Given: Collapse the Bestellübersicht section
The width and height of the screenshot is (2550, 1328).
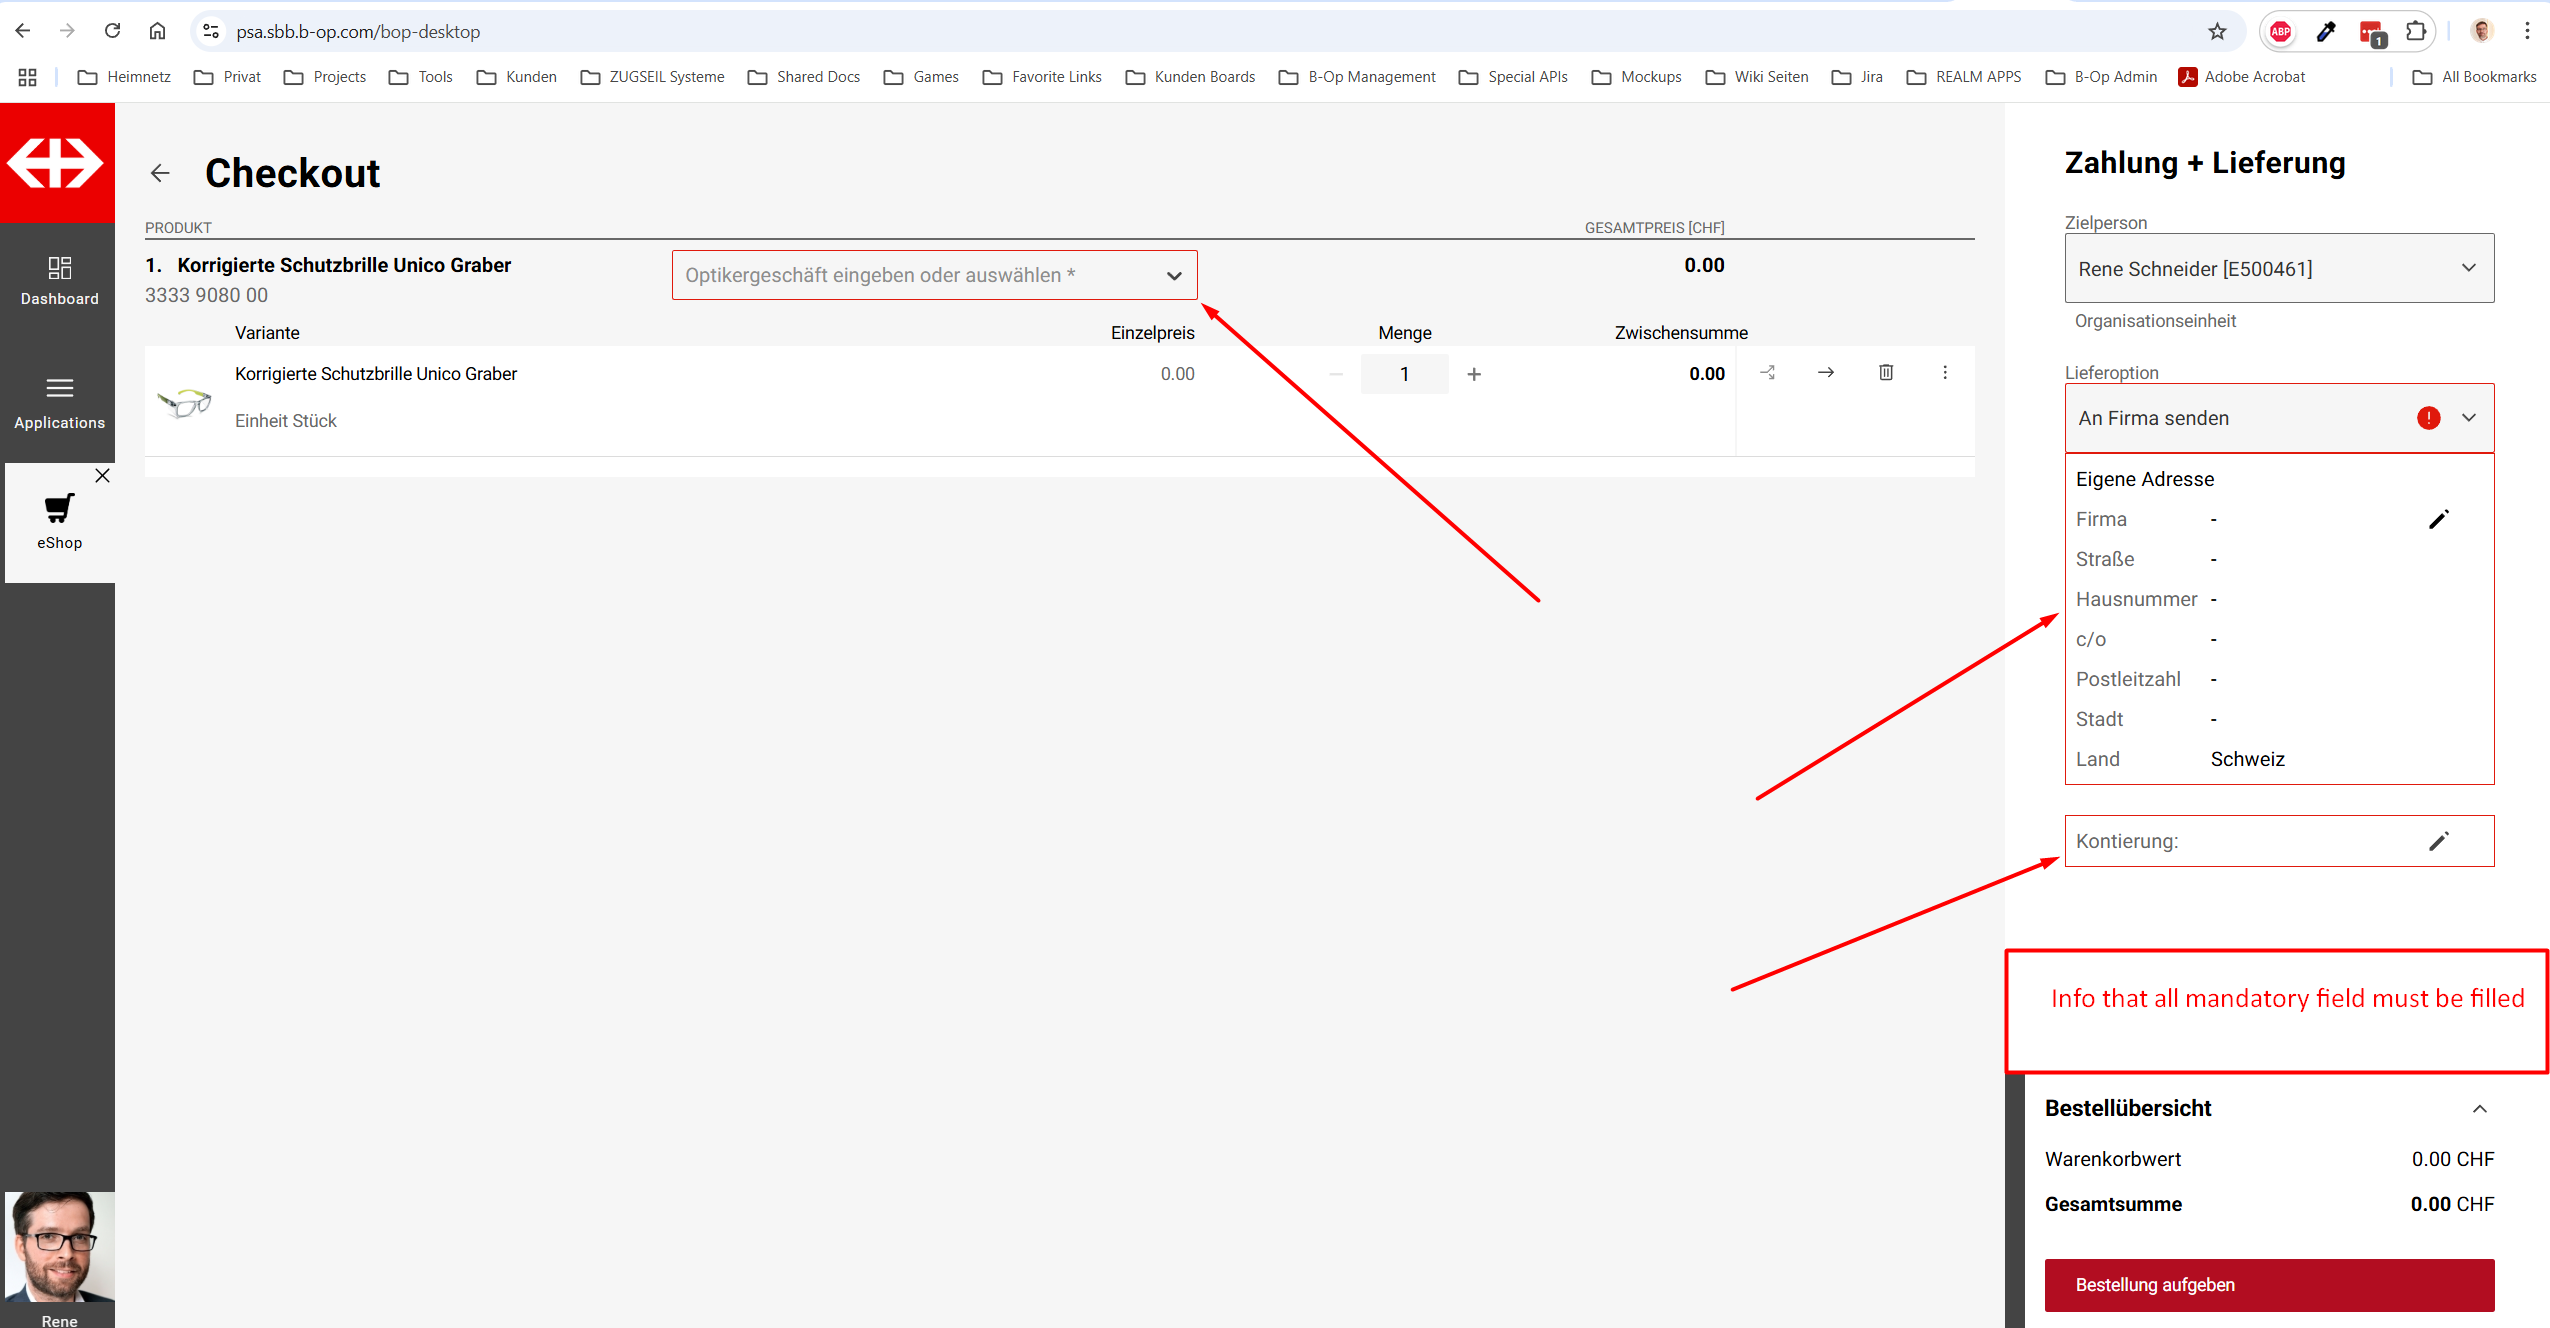Looking at the screenshot, I should tap(2479, 1108).
